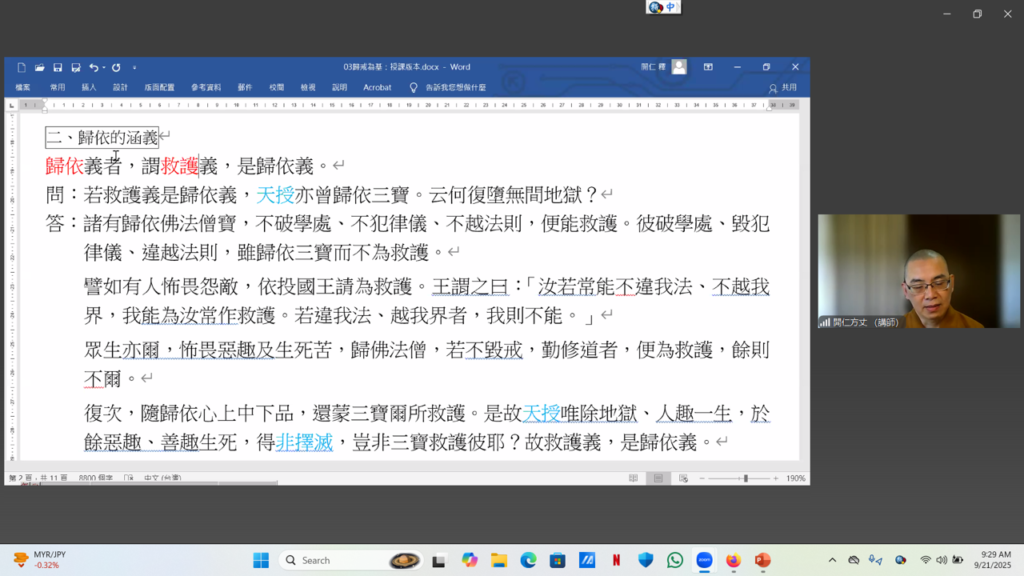Click the Save icon in Word's quick access toolbar
1024x576 pixels.
point(57,68)
